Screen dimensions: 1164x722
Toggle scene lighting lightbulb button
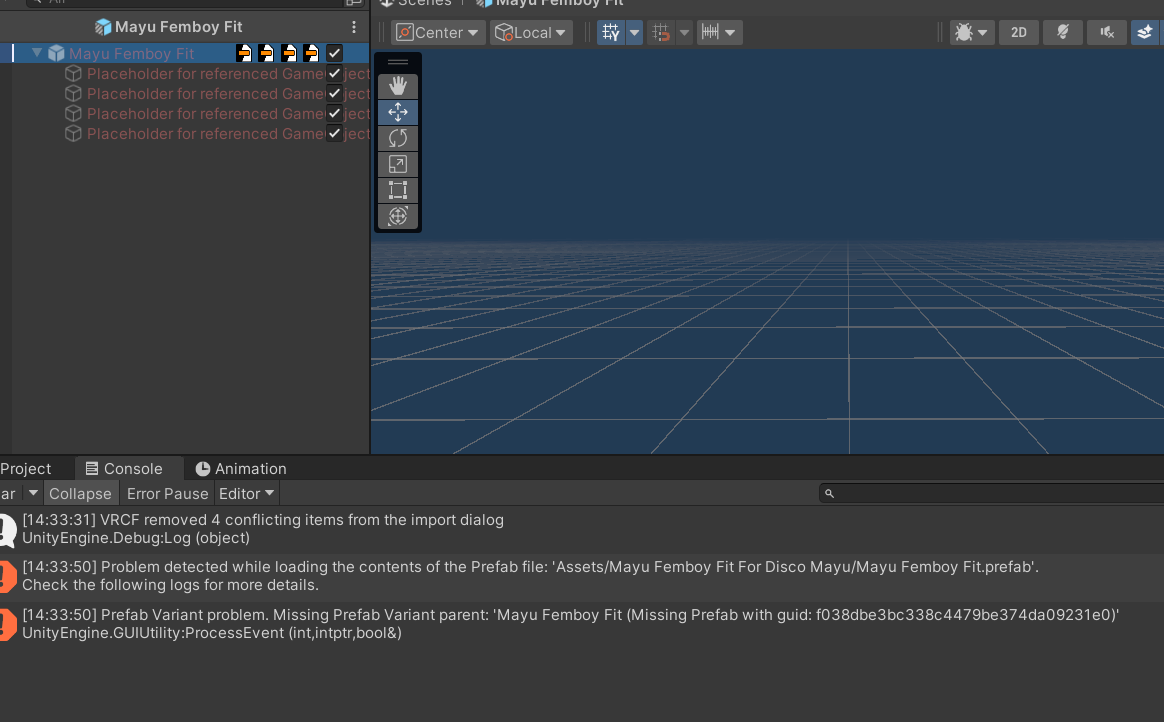click(x=1063, y=33)
